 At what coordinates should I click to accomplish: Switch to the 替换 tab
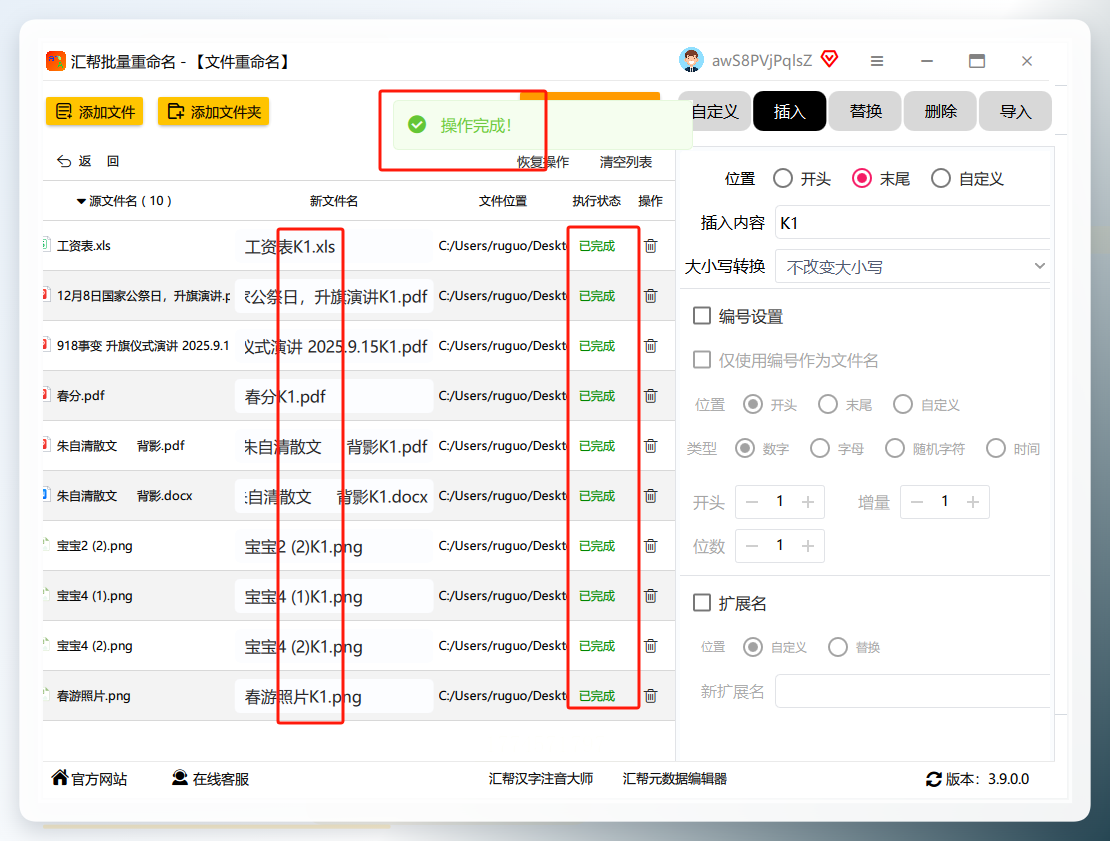click(x=865, y=111)
